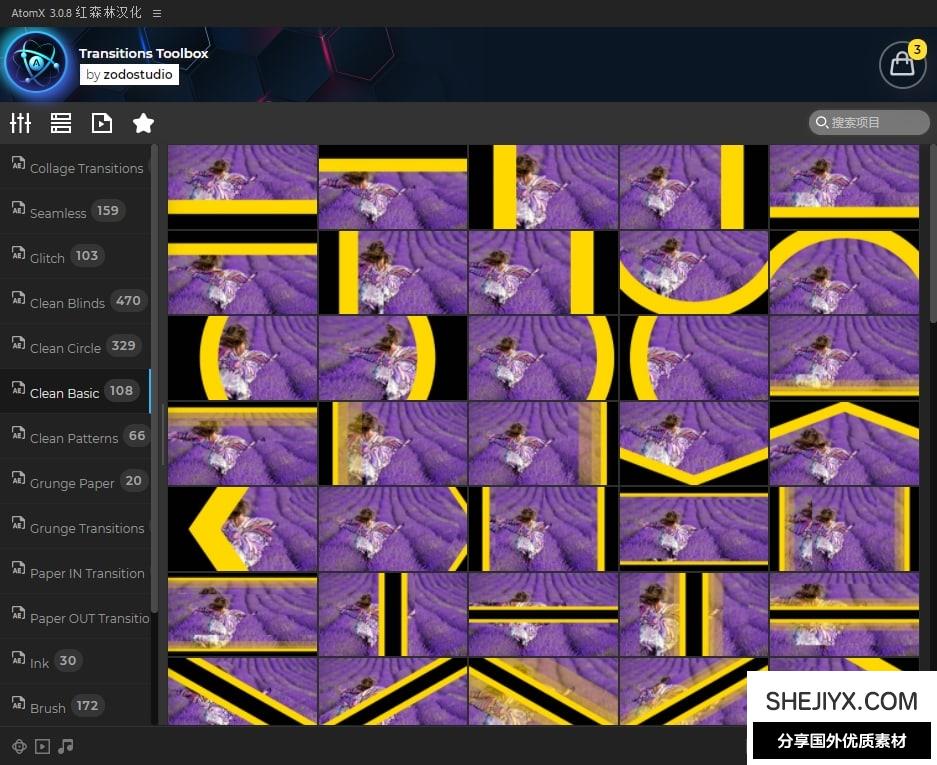Screen dimensions: 937x765
Task: Click the target gizmo icon in footer
Action: [18, 746]
